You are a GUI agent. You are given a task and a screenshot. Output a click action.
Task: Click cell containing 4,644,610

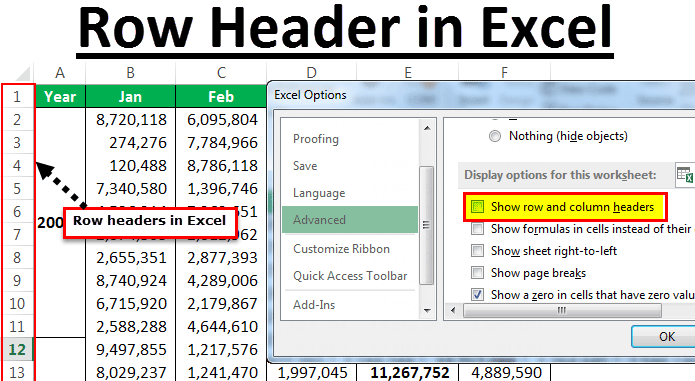click(221, 327)
